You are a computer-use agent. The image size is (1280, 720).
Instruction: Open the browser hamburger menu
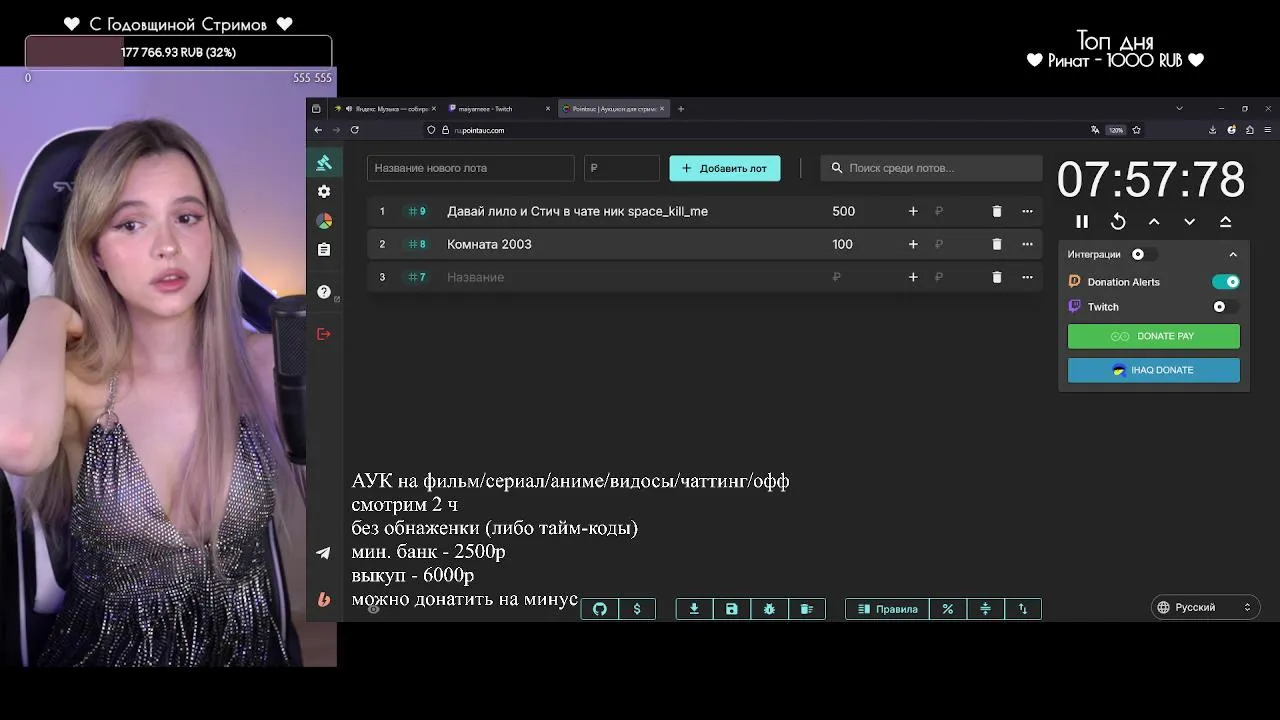click(x=1269, y=130)
